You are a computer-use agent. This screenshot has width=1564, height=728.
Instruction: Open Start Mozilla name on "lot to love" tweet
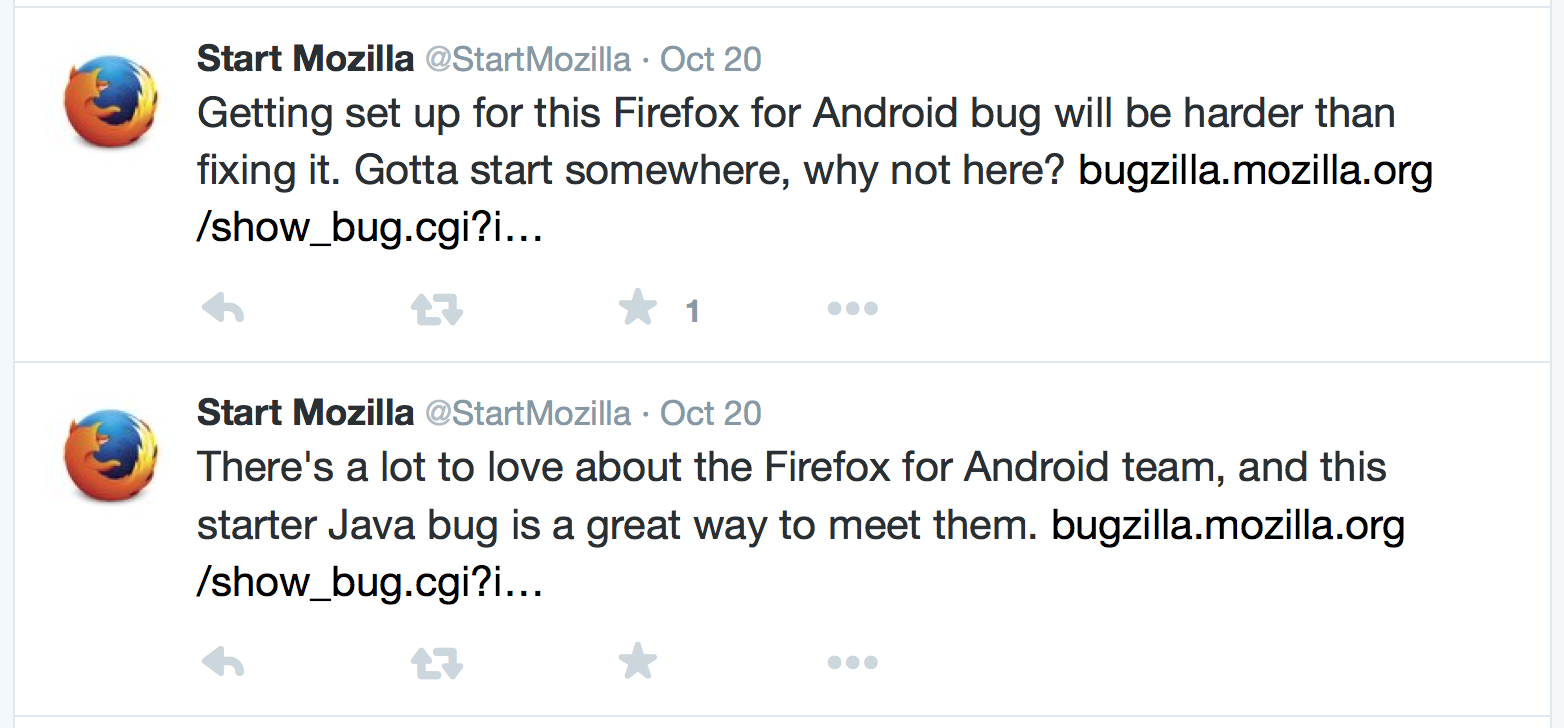click(305, 412)
